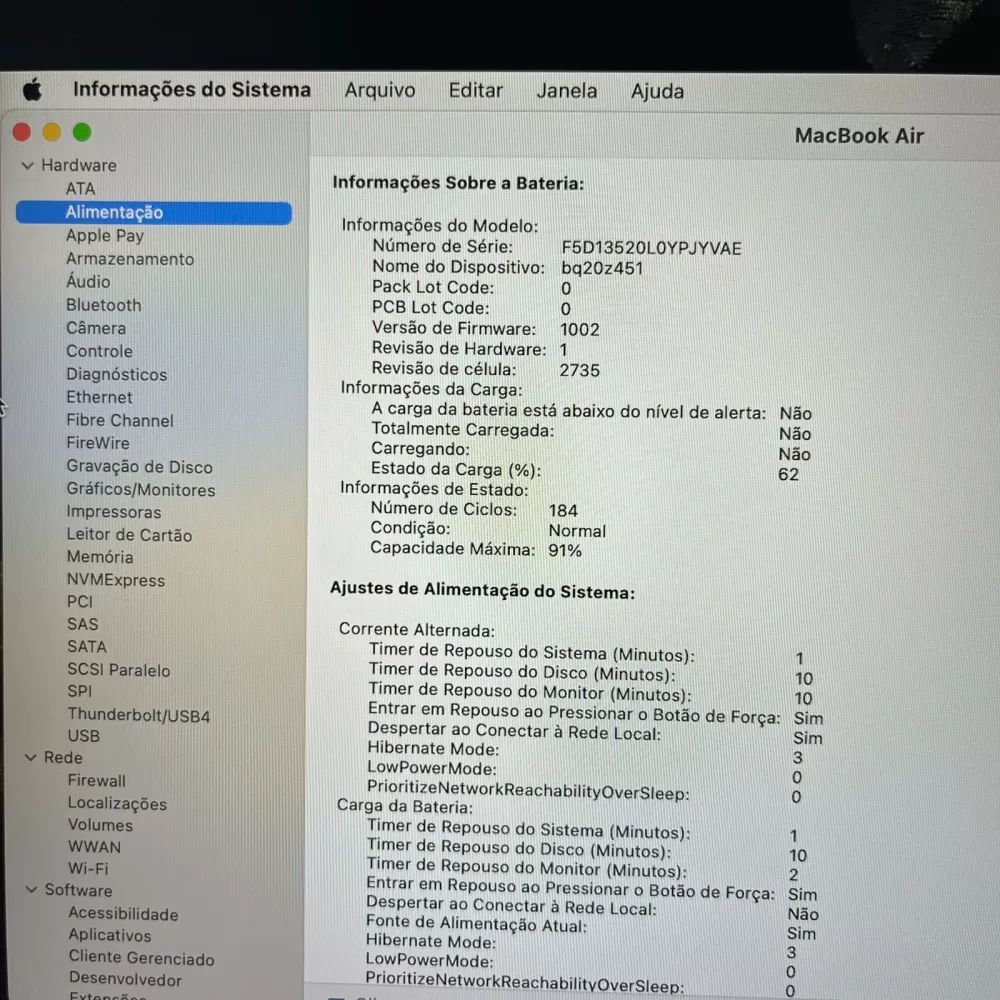Open the Janela menu
Image resolution: width=1000 pixels, height=1000 pixels.
567,91
